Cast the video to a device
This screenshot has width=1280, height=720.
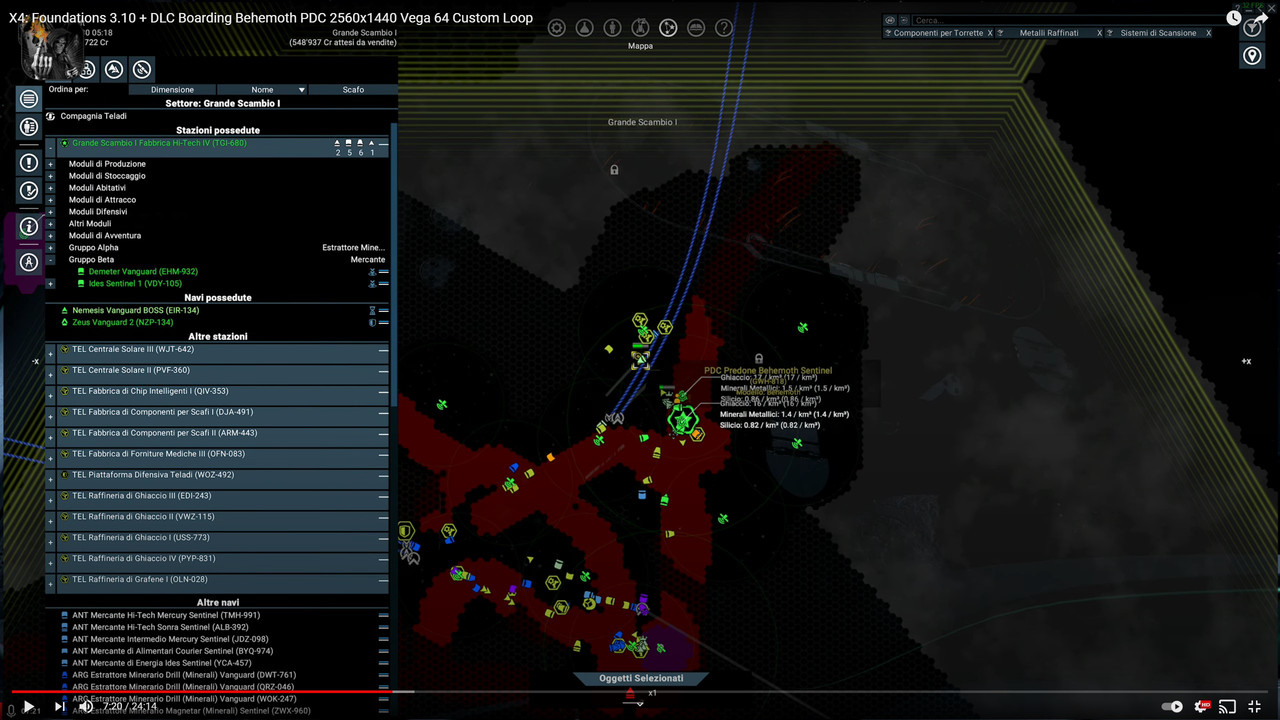[1228, 707]
